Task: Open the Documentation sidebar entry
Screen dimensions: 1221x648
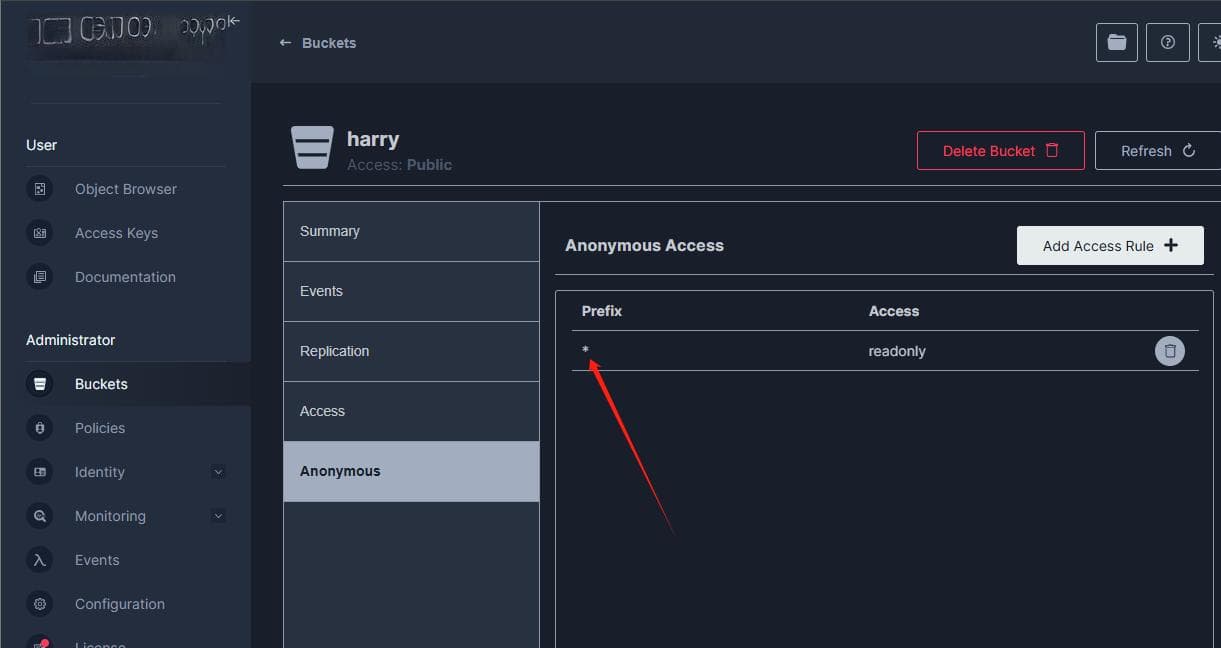Action: (125, 277)
